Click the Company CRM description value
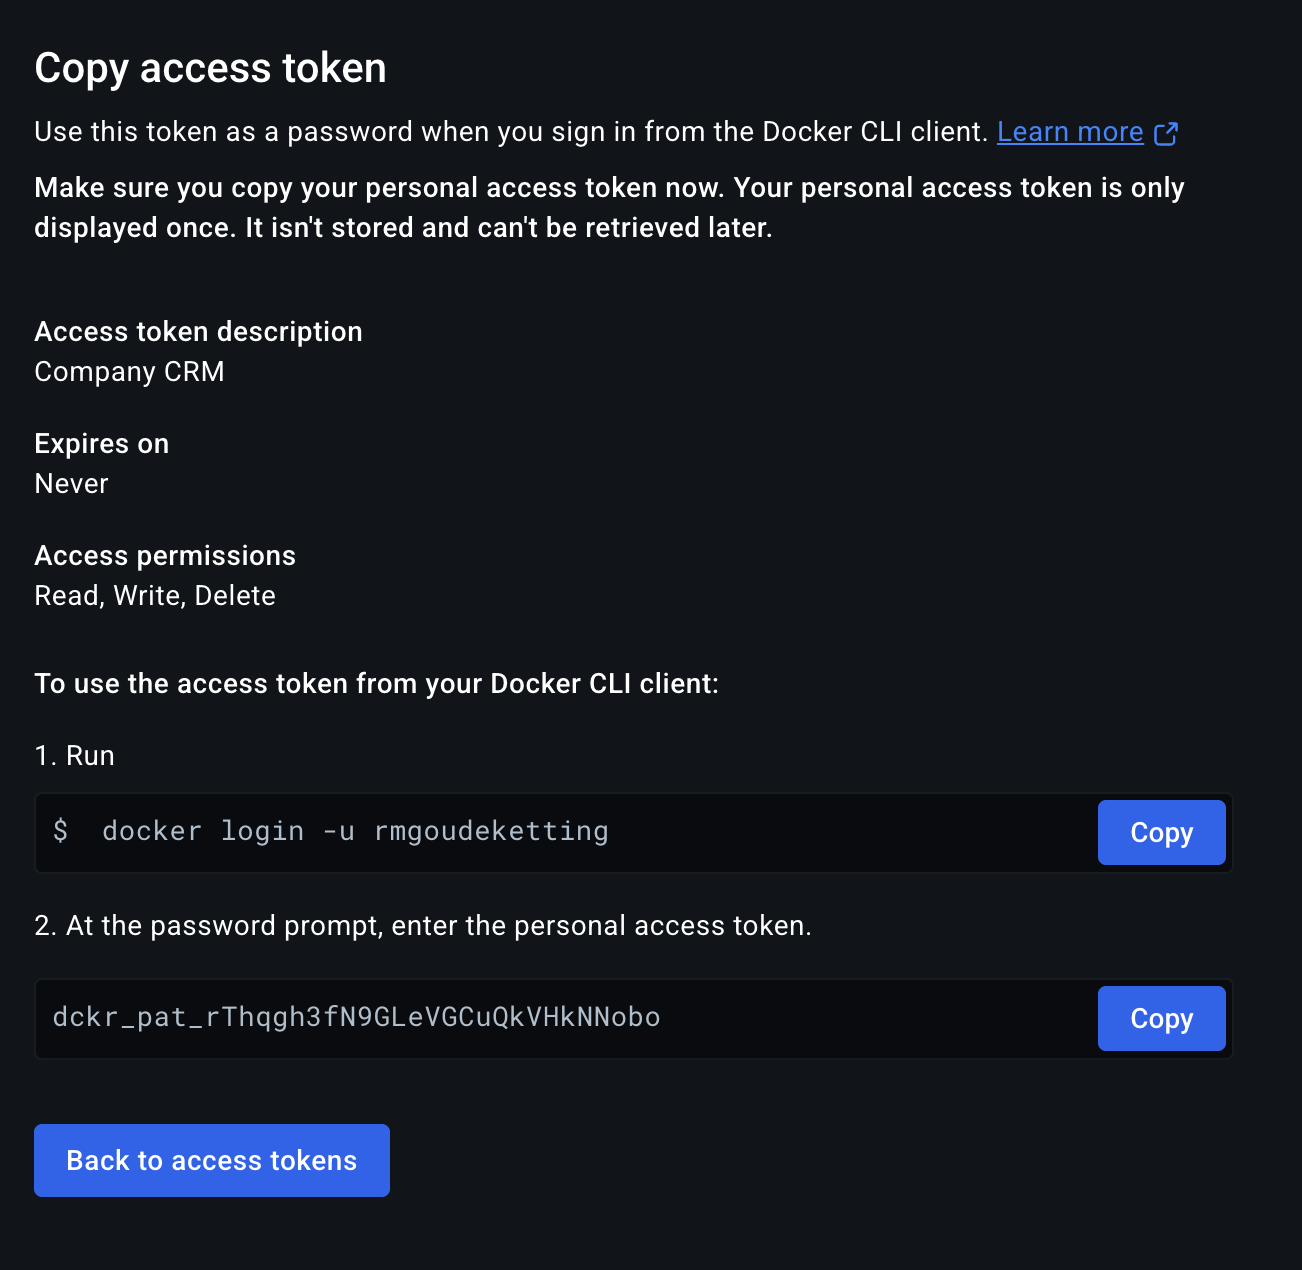Screen dimensions: 1302x1270 tap(129, 371)
